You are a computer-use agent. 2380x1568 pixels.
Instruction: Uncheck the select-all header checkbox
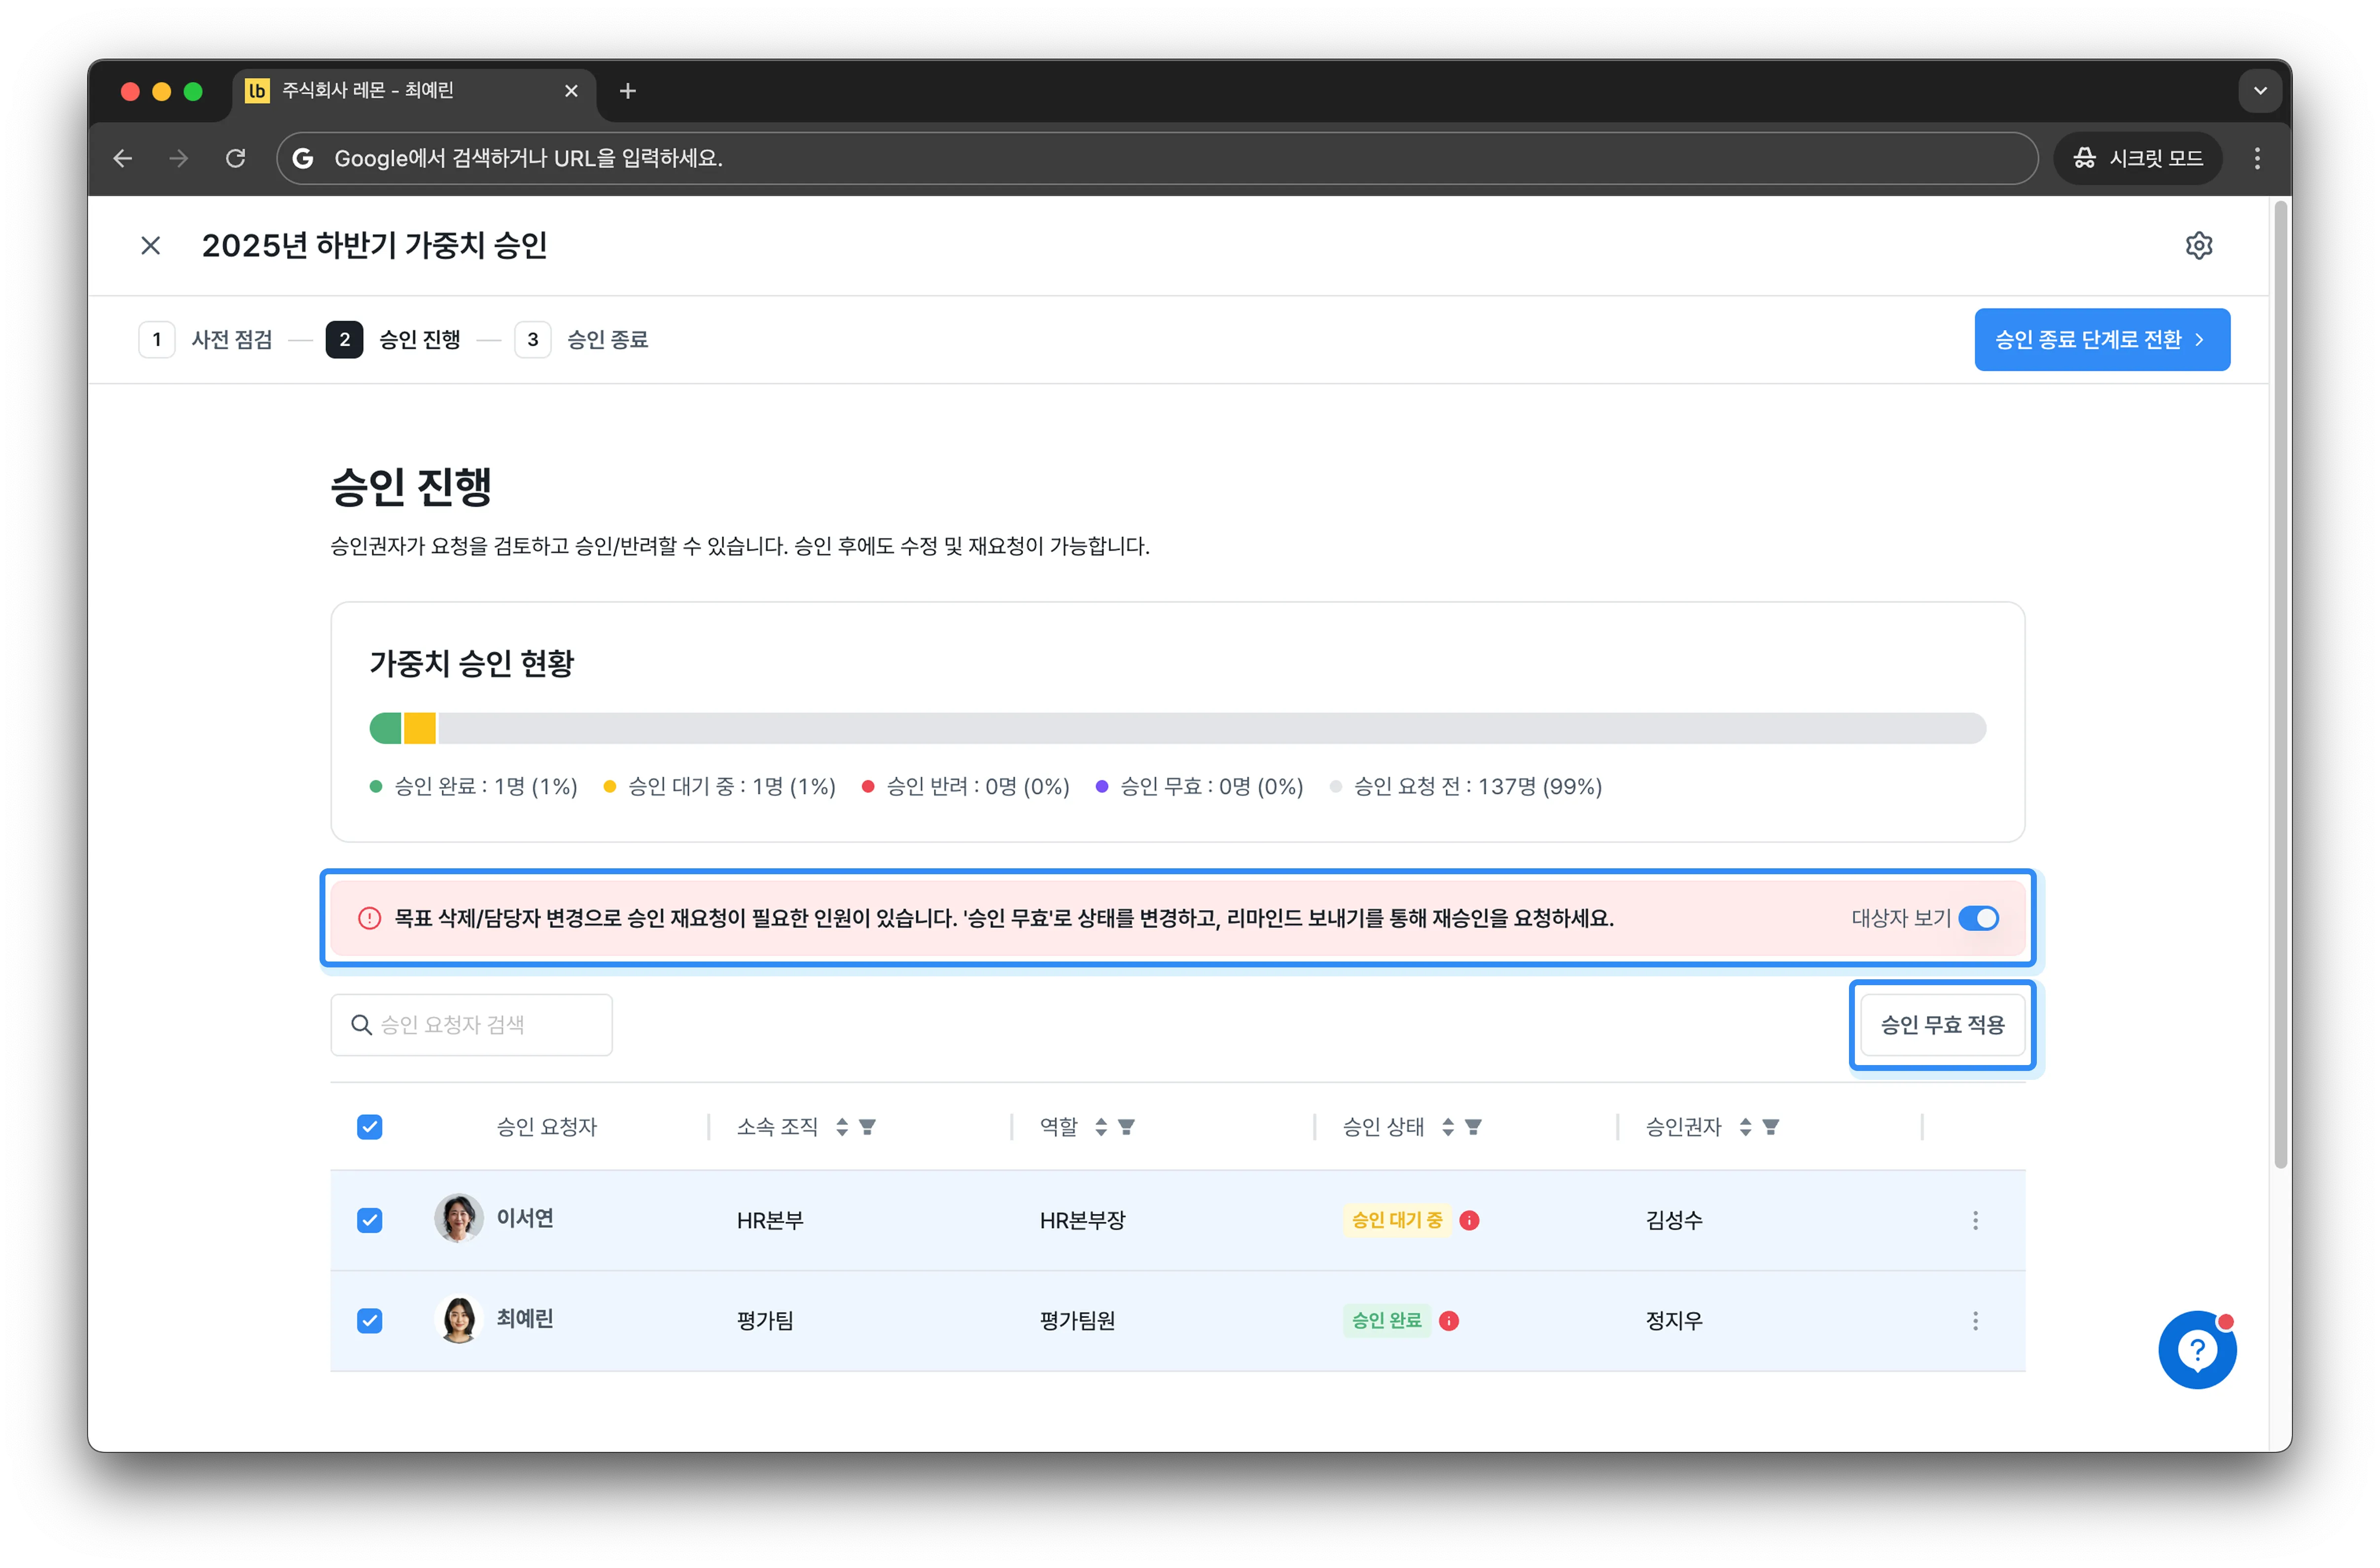click(x=370, y=1127)
